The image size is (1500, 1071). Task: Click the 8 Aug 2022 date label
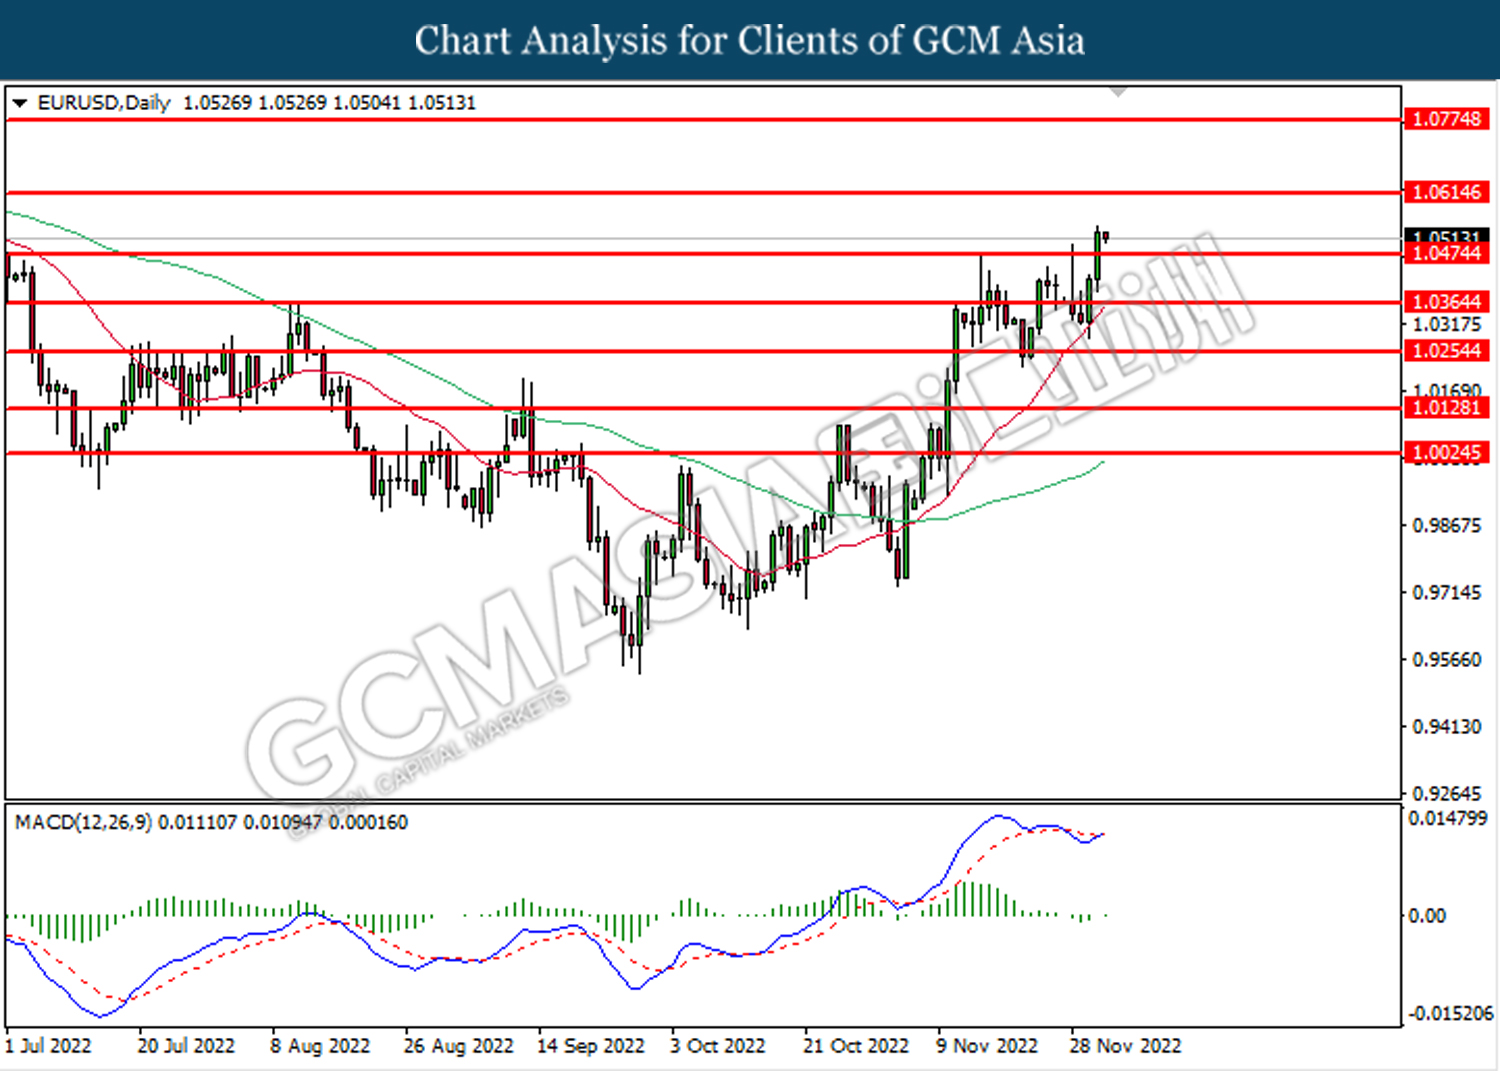point(320,1046)
